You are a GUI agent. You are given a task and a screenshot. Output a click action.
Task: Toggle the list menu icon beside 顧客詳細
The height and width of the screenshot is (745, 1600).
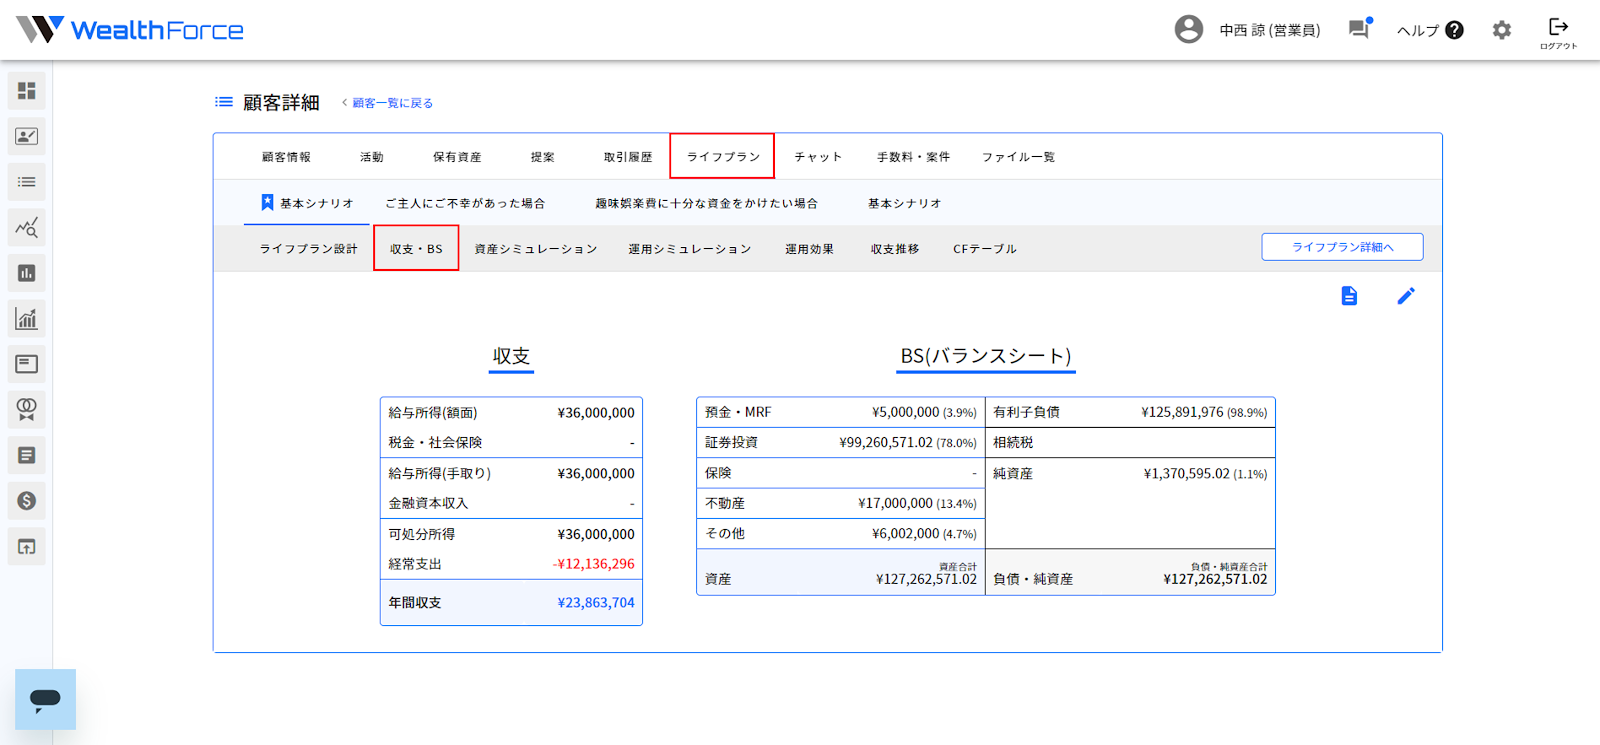[x=224, y=102]
